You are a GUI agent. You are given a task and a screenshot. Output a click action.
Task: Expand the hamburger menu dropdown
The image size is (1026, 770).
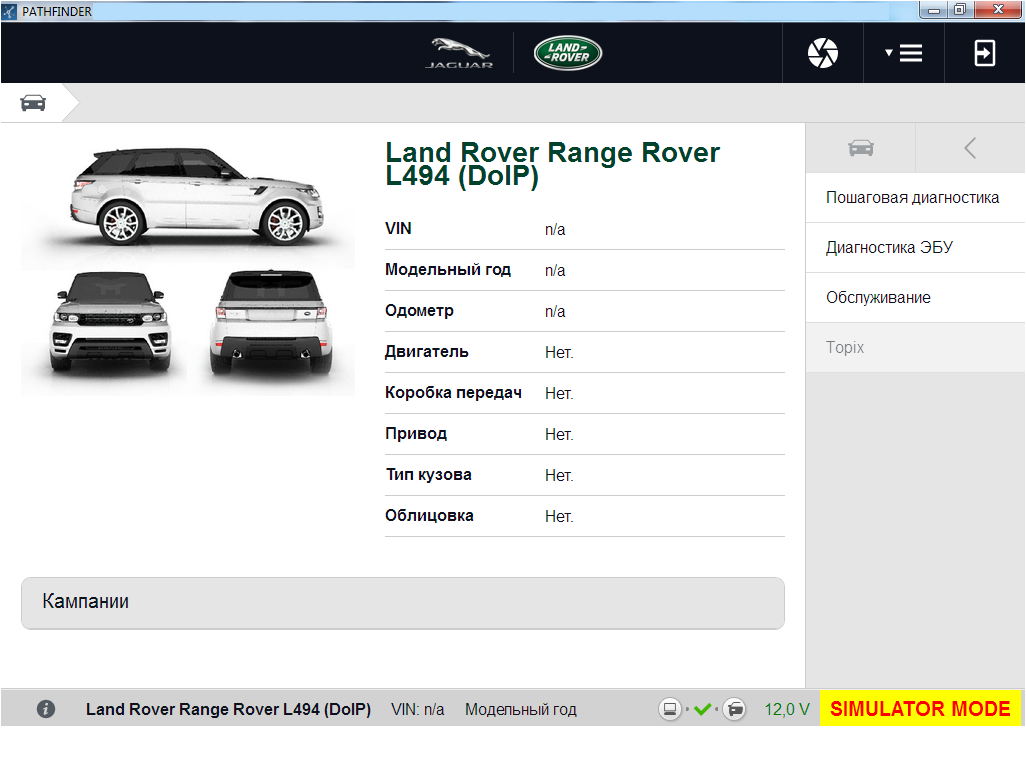904,53
